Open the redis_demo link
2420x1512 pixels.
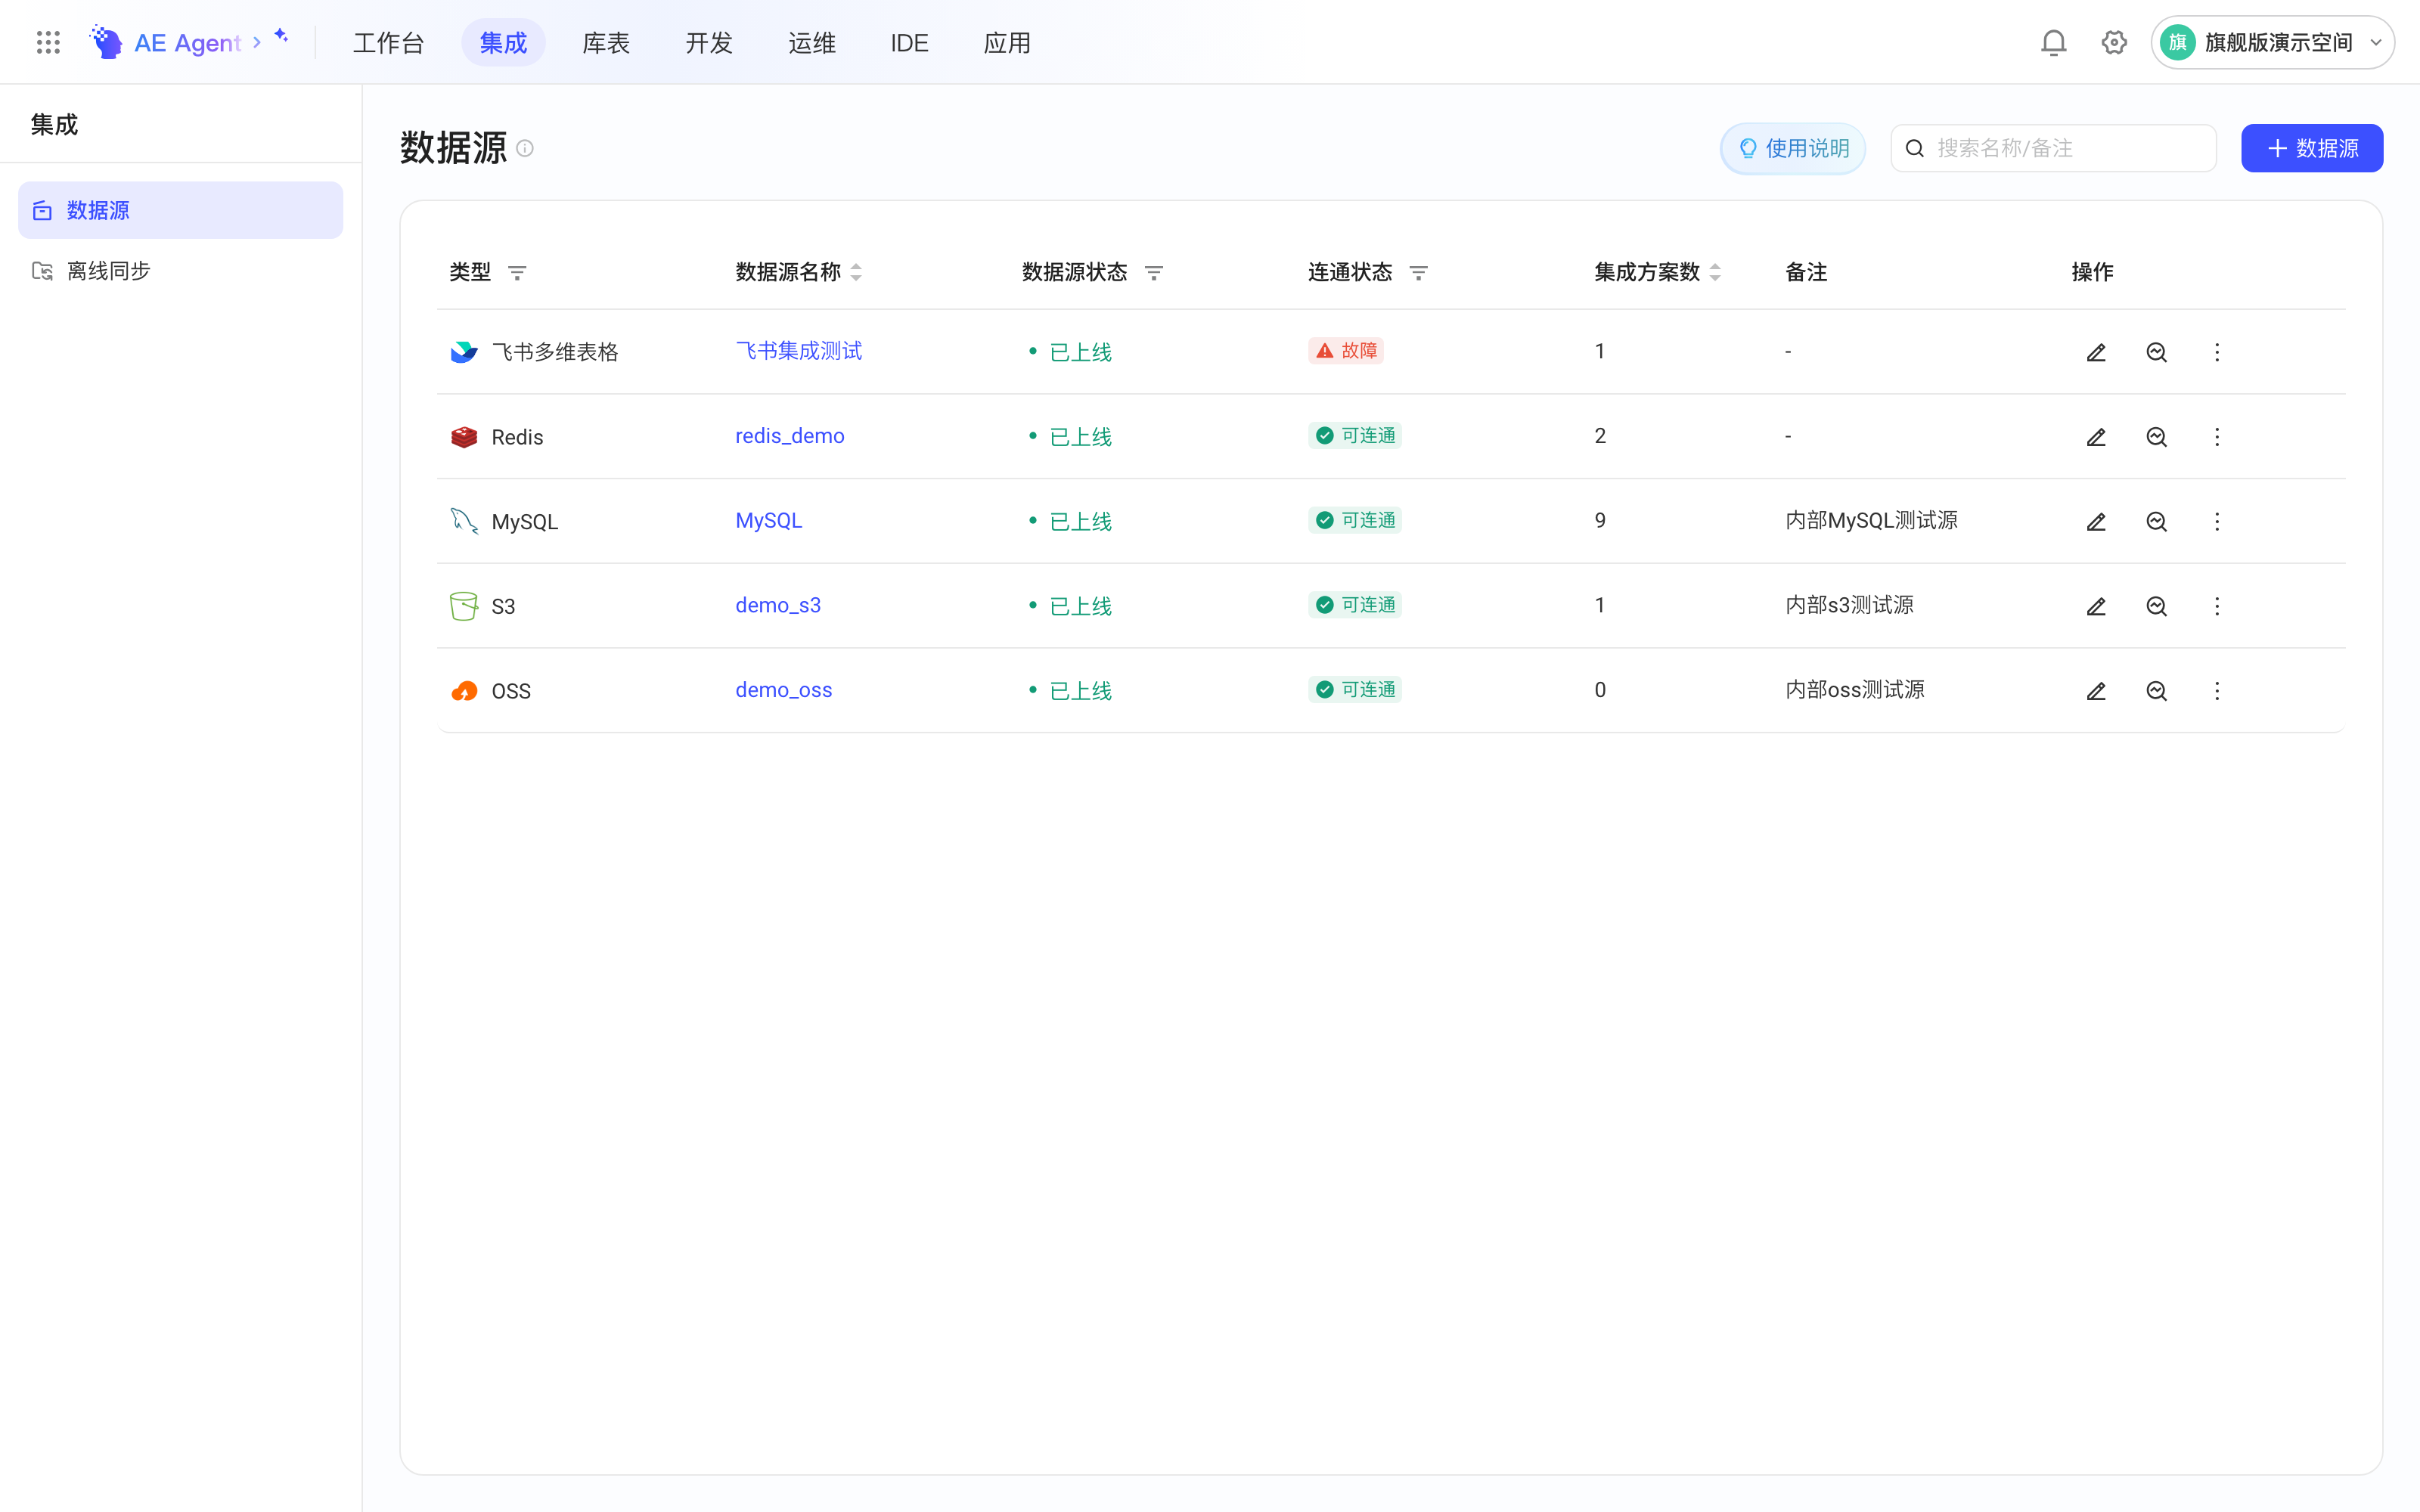pos(789,436)
